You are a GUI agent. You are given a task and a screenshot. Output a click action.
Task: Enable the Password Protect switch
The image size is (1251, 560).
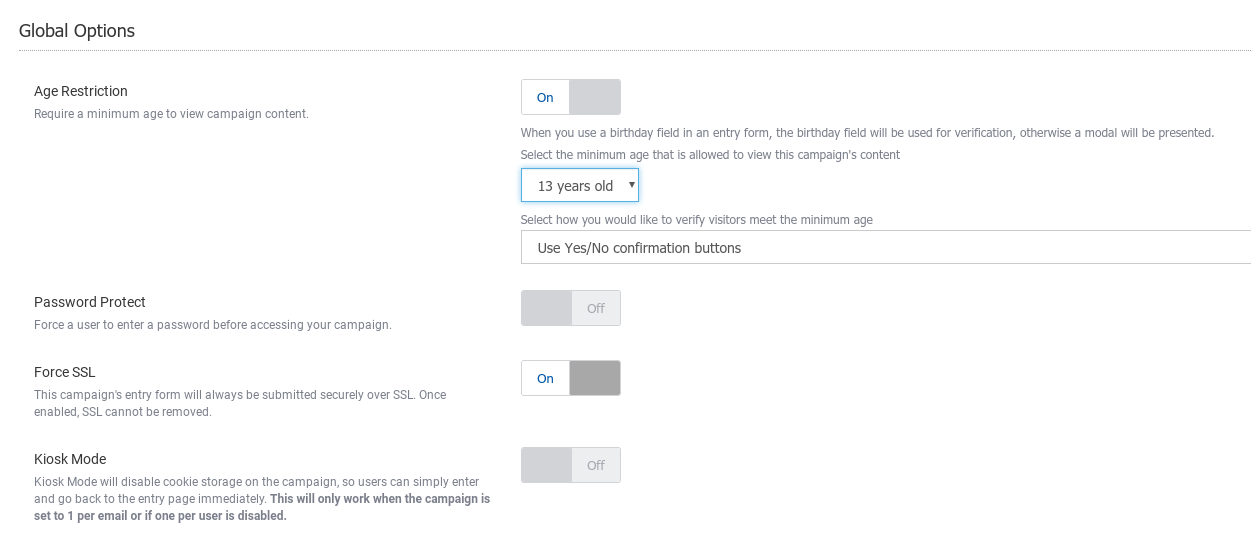click(x=570, y=308)
